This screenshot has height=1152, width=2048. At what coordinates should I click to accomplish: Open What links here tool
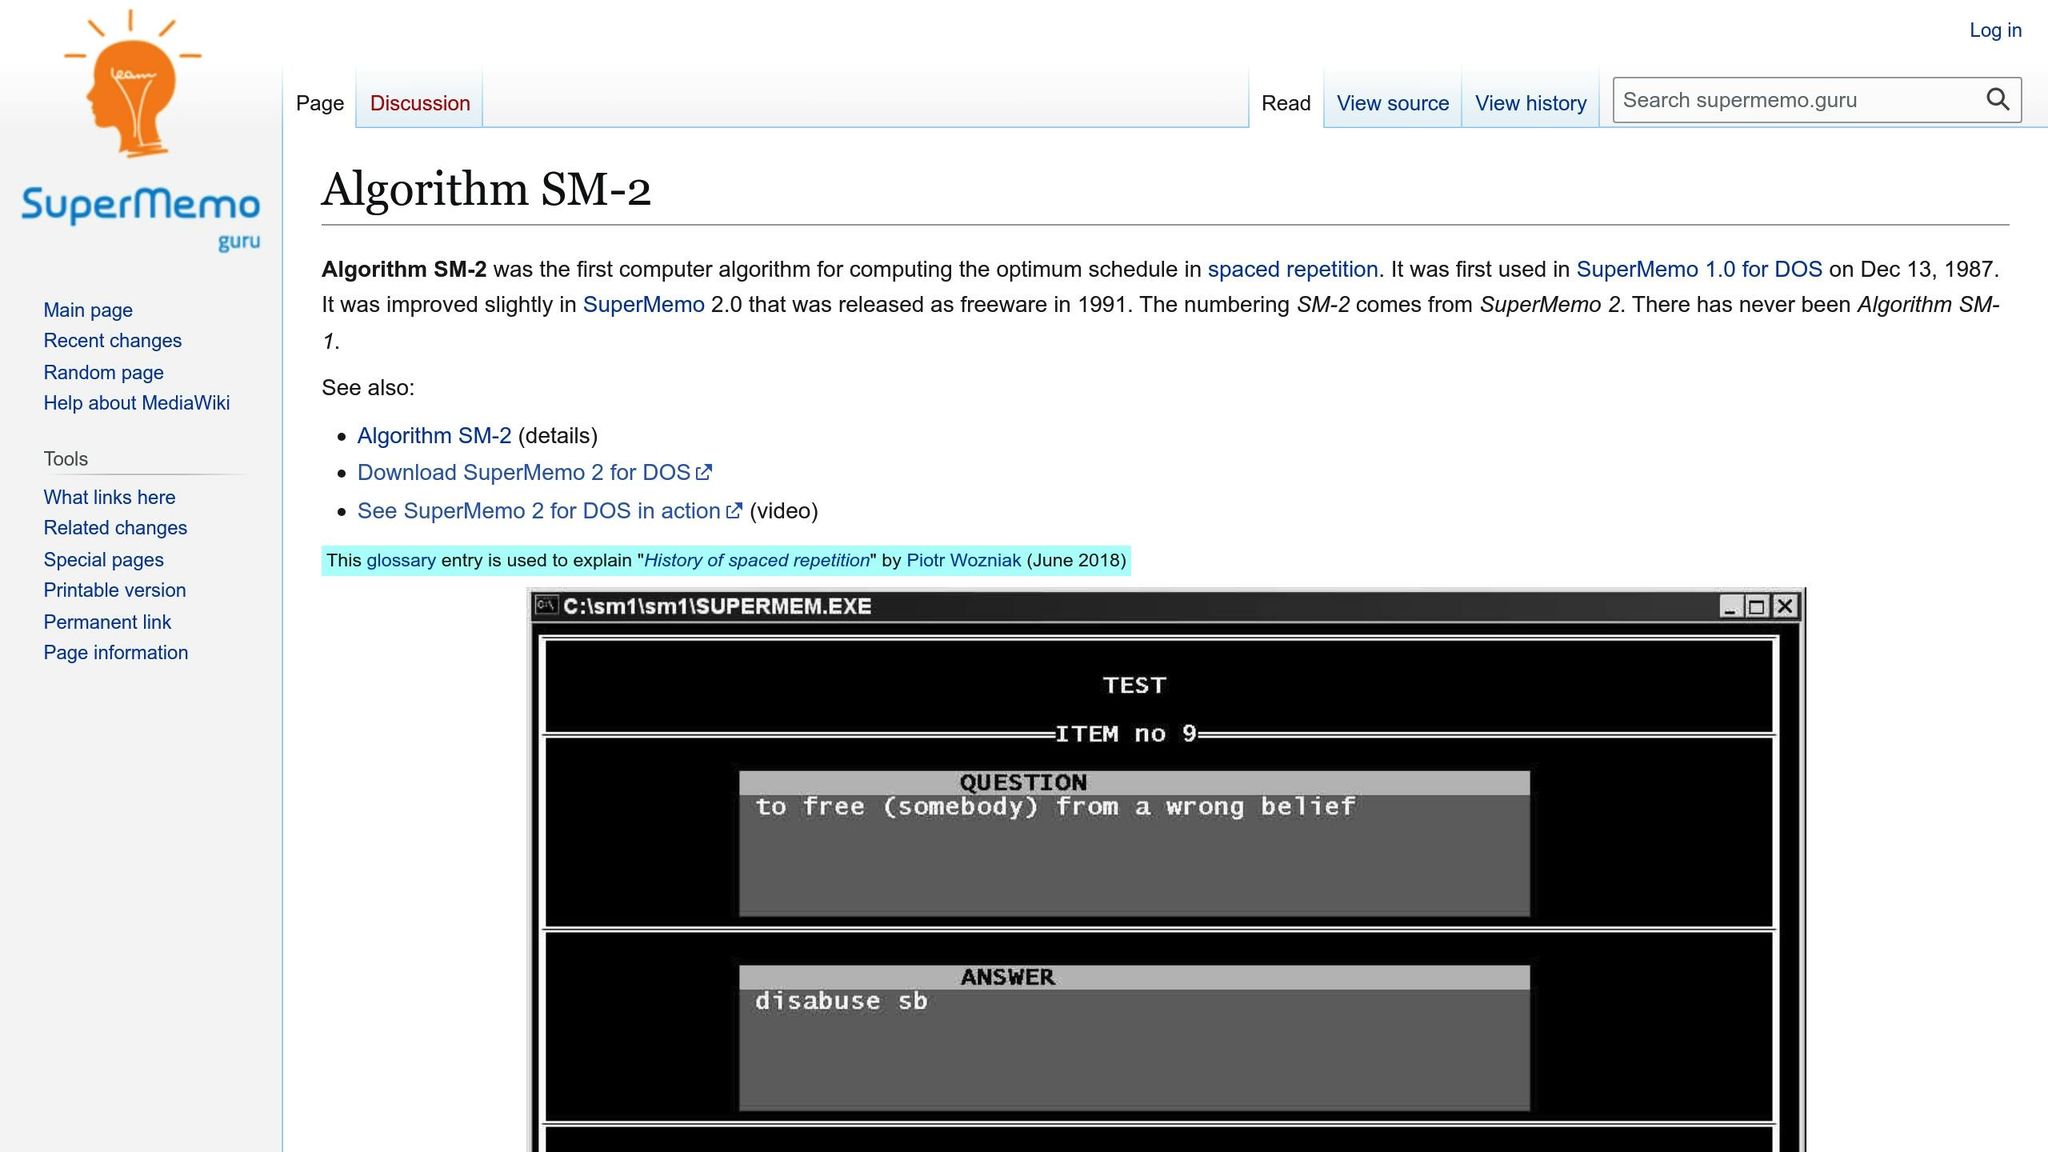109,497
